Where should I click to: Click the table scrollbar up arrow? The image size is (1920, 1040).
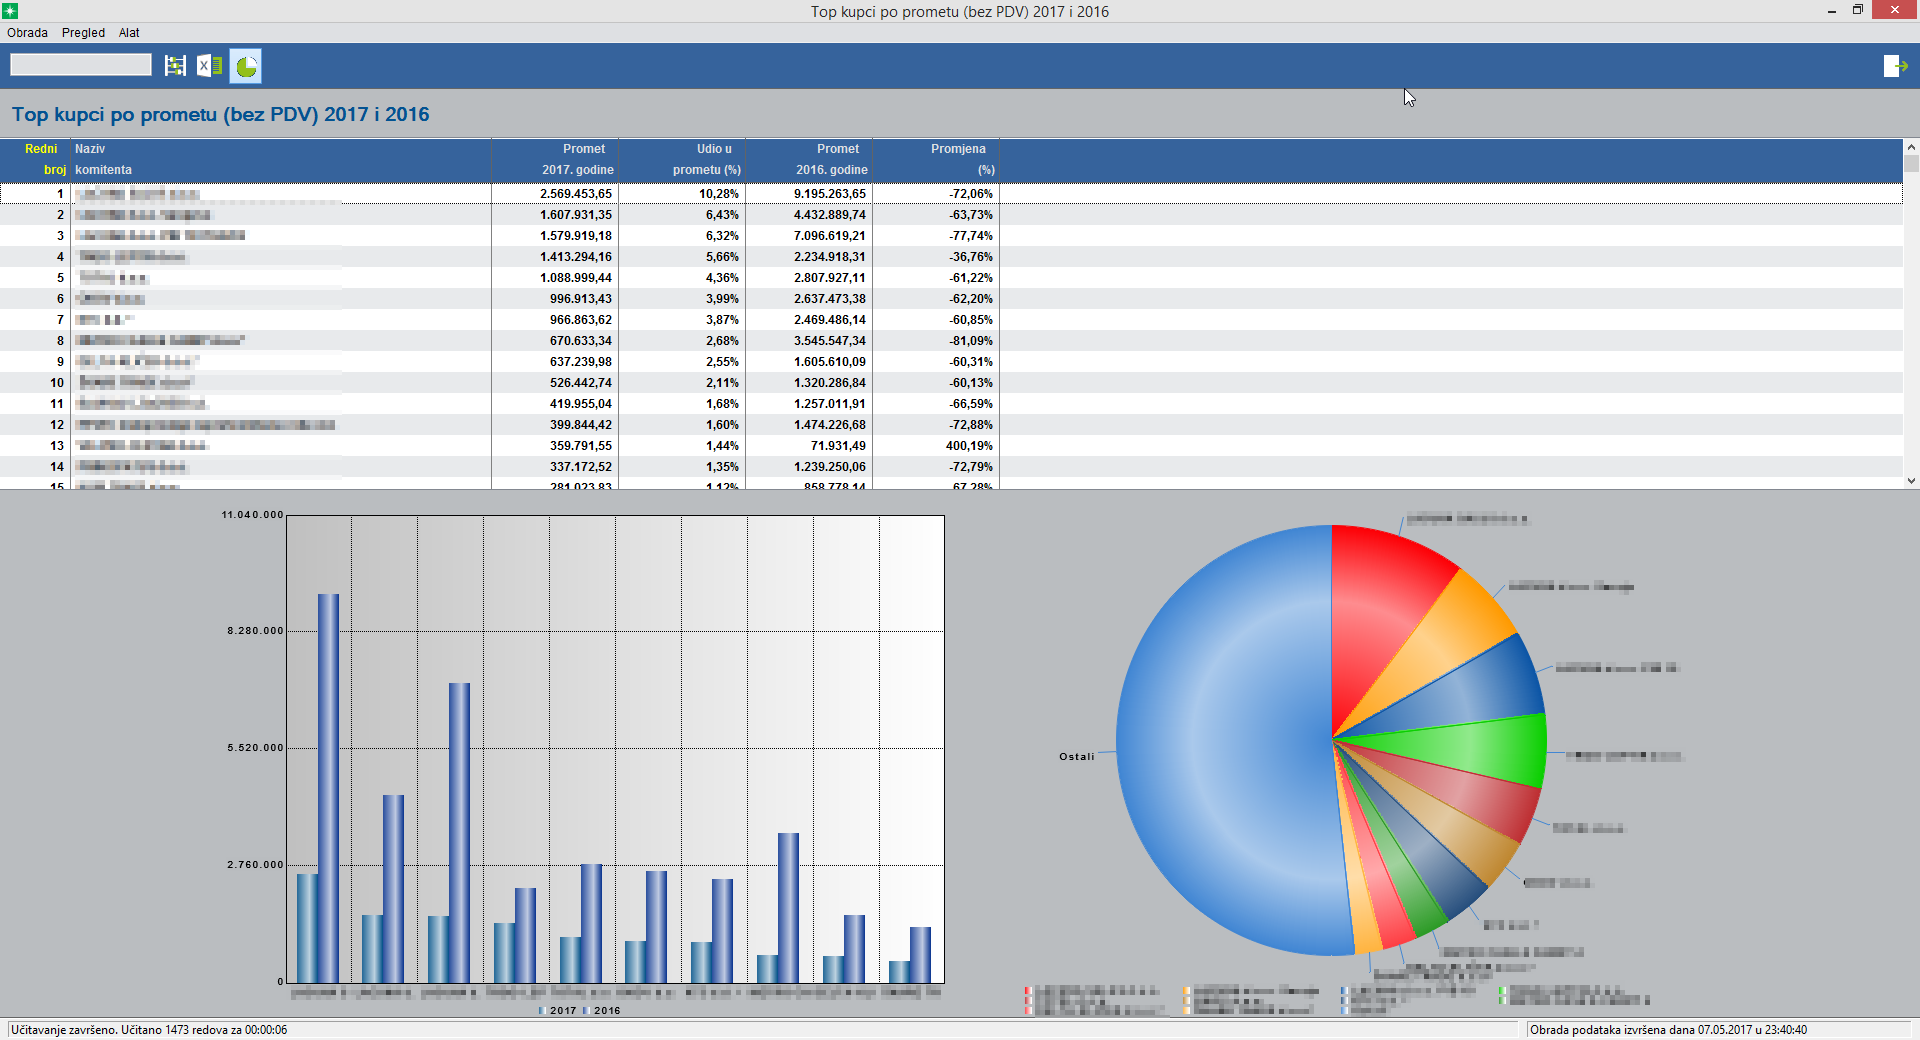1911,146
